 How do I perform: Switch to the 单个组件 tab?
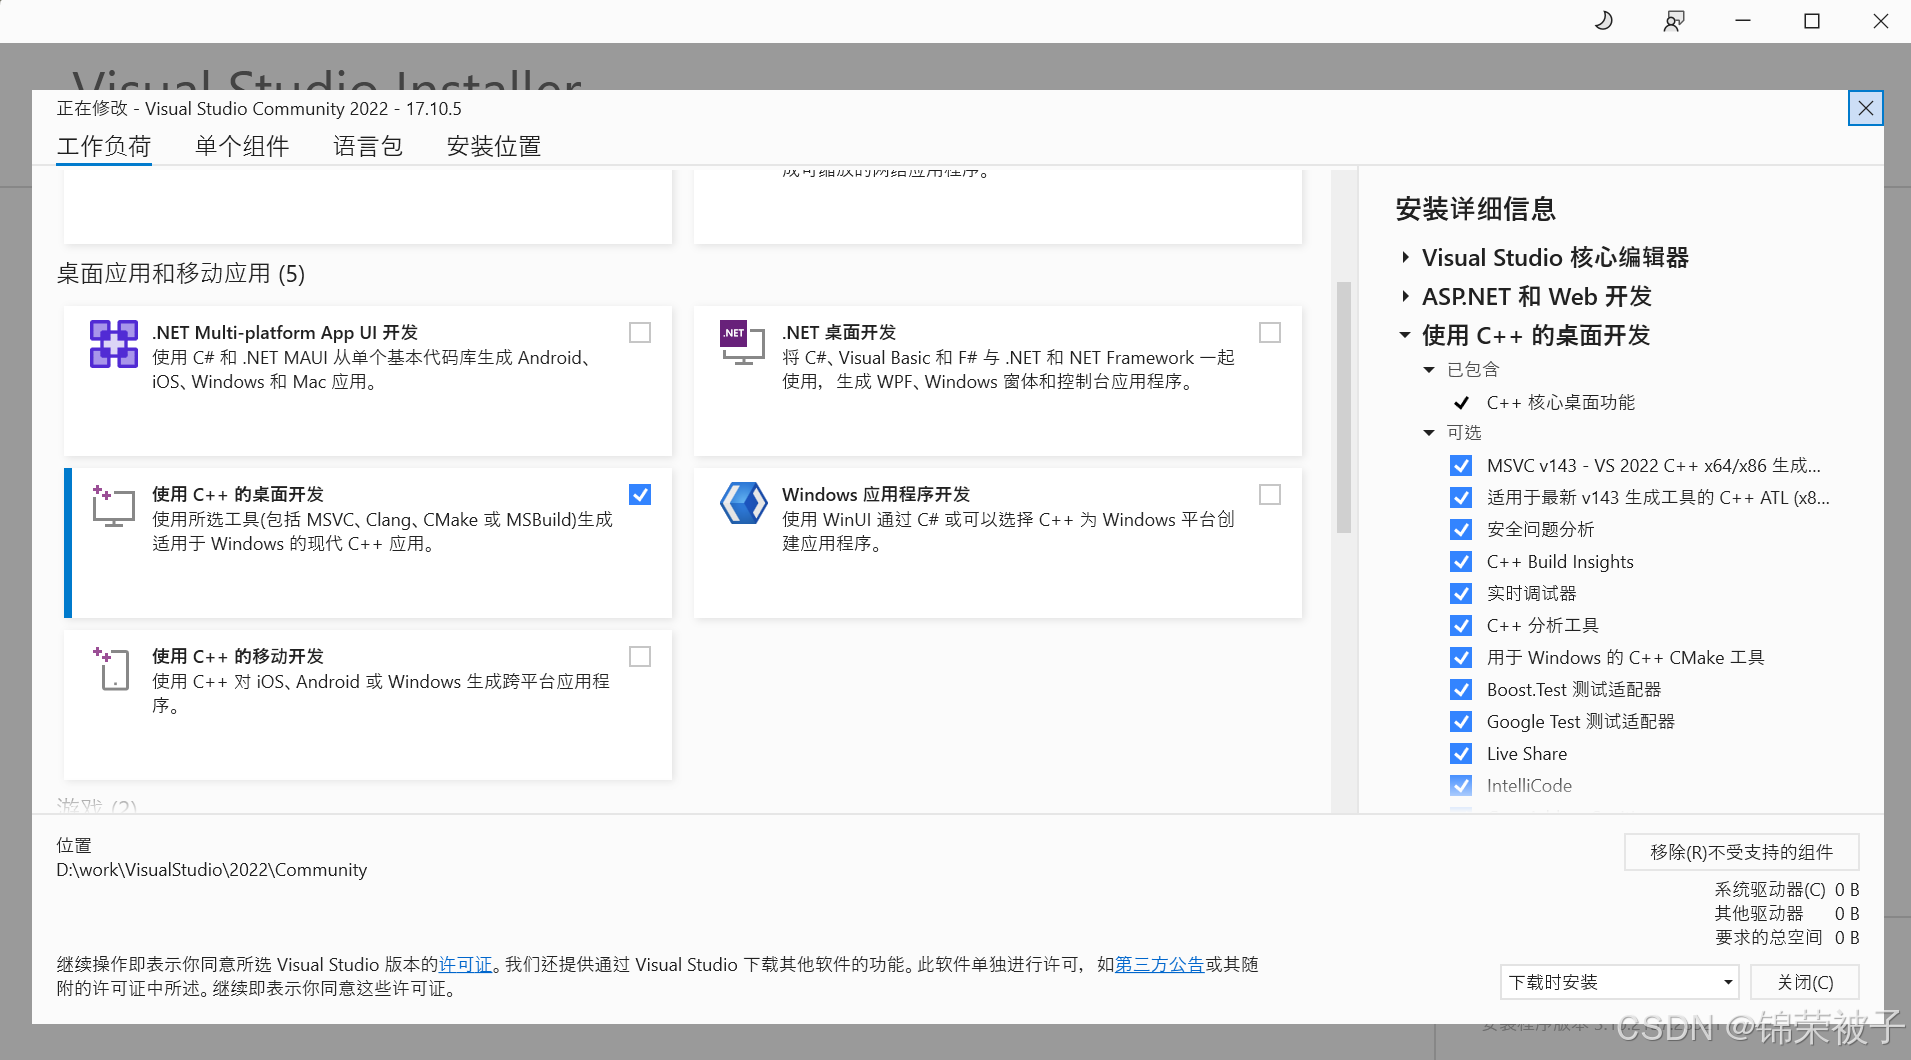[242, 147]
